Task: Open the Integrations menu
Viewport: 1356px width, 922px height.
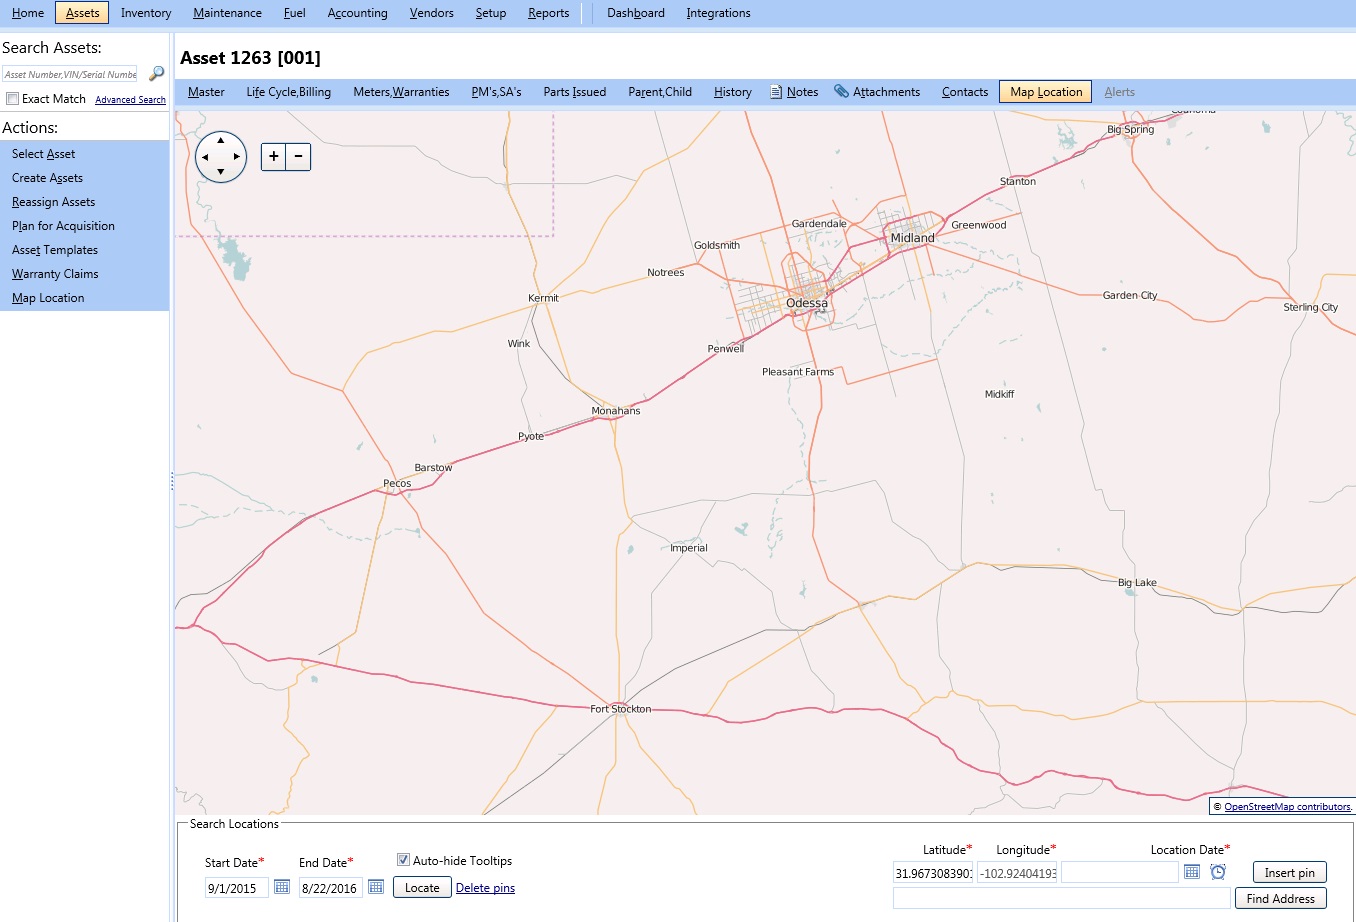Action: point(718,13)
